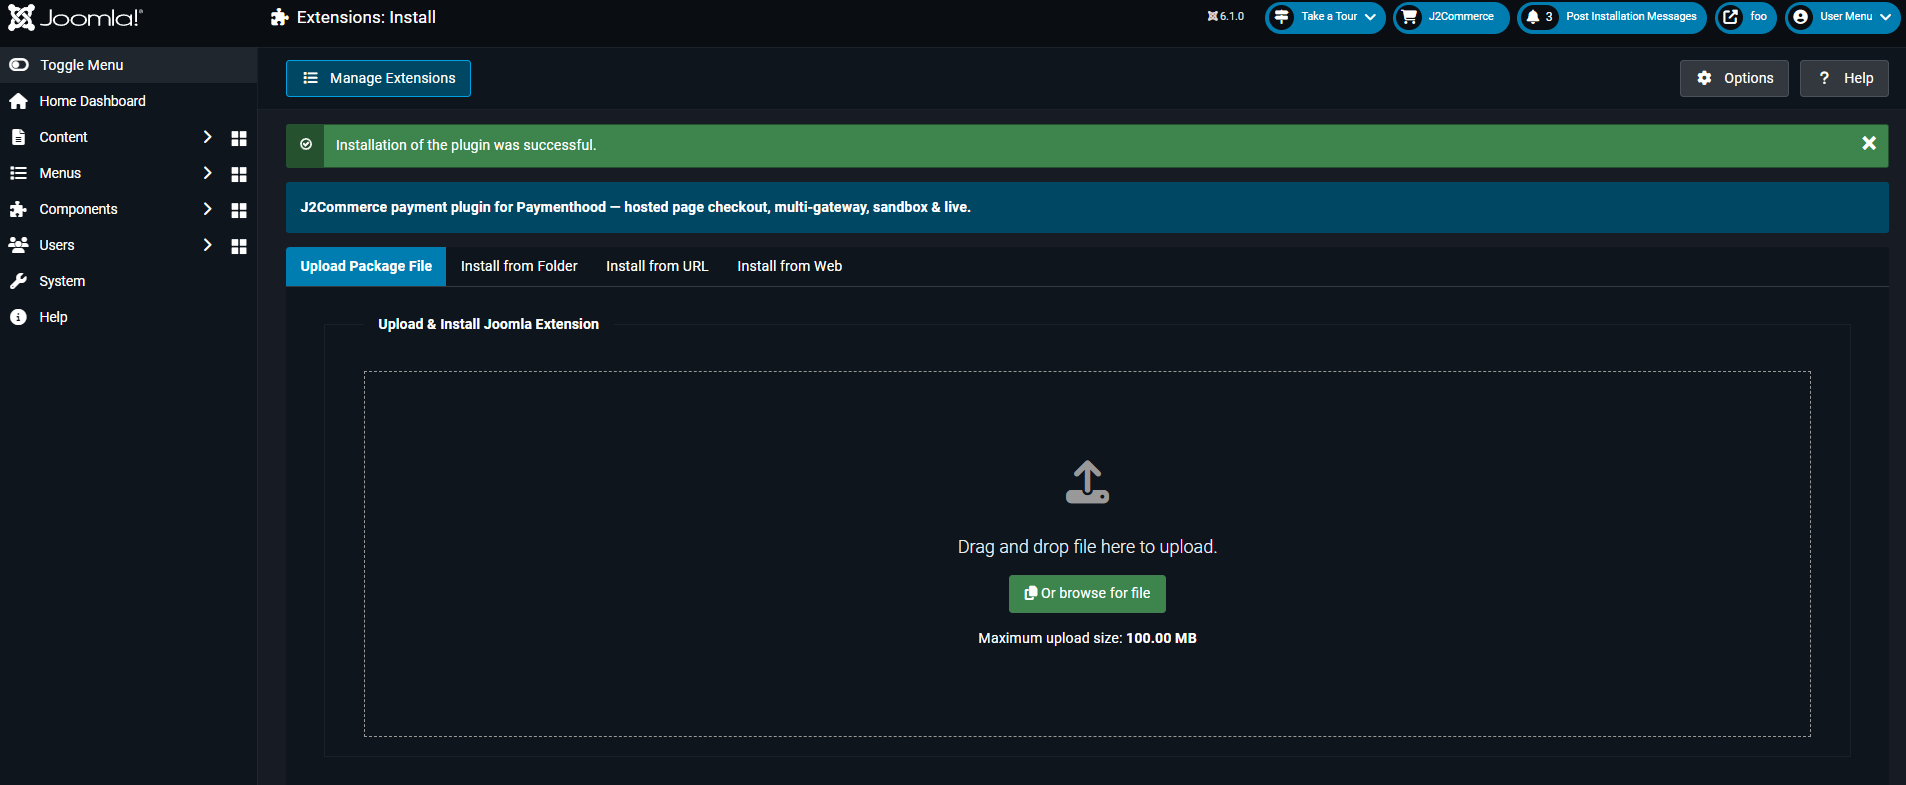
Task: Open the Components dashboard grid icon
Action: [239, 210]
